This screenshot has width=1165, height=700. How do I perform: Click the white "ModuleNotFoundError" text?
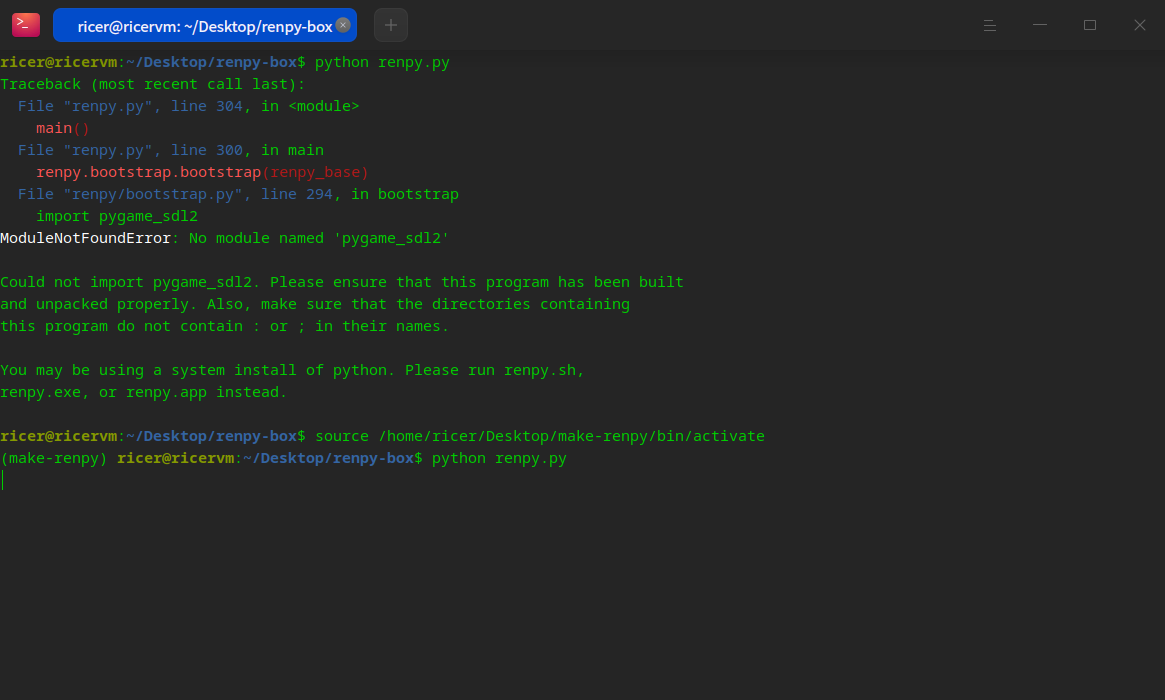click(85, 239)
